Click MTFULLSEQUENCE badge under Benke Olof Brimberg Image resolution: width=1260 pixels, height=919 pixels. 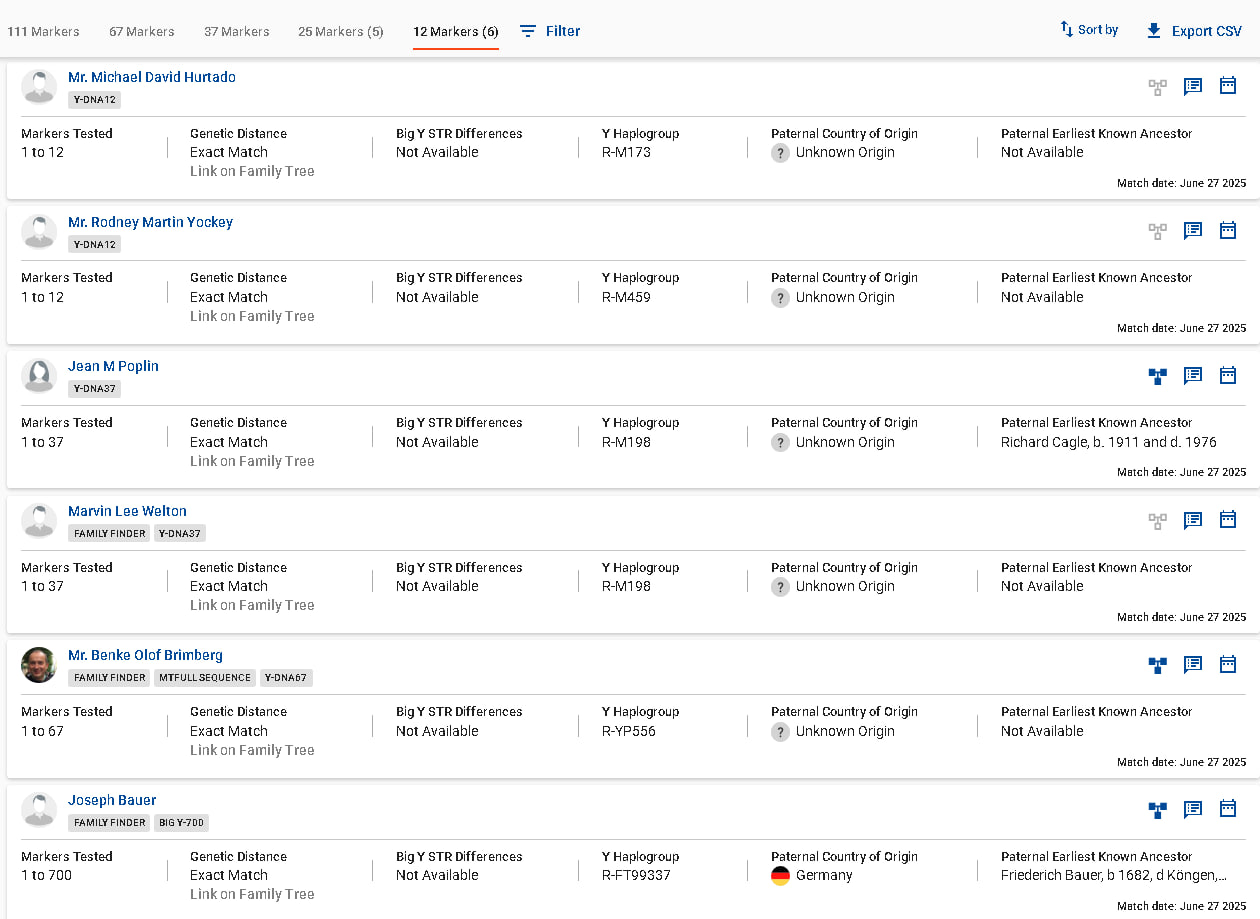(205, 678)
